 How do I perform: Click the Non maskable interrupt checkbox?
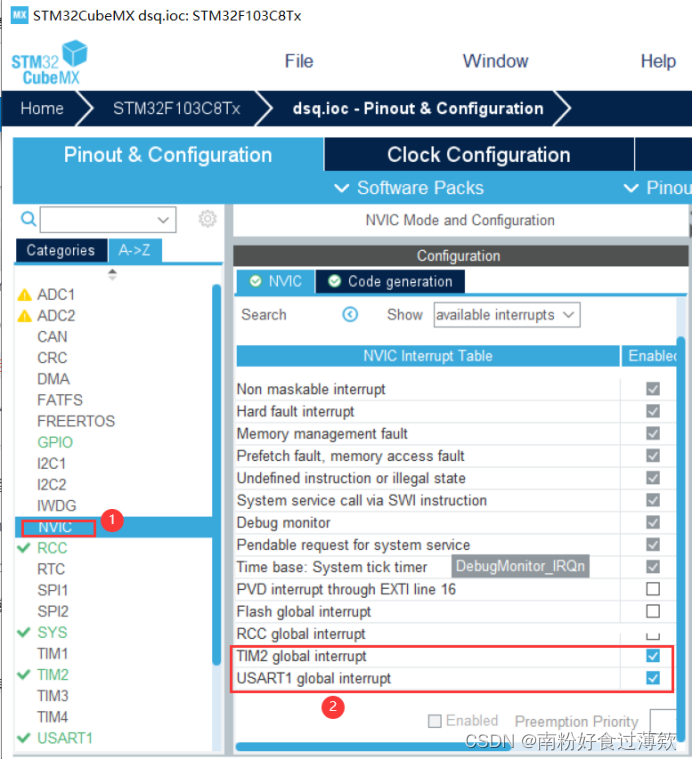[653, 389]
